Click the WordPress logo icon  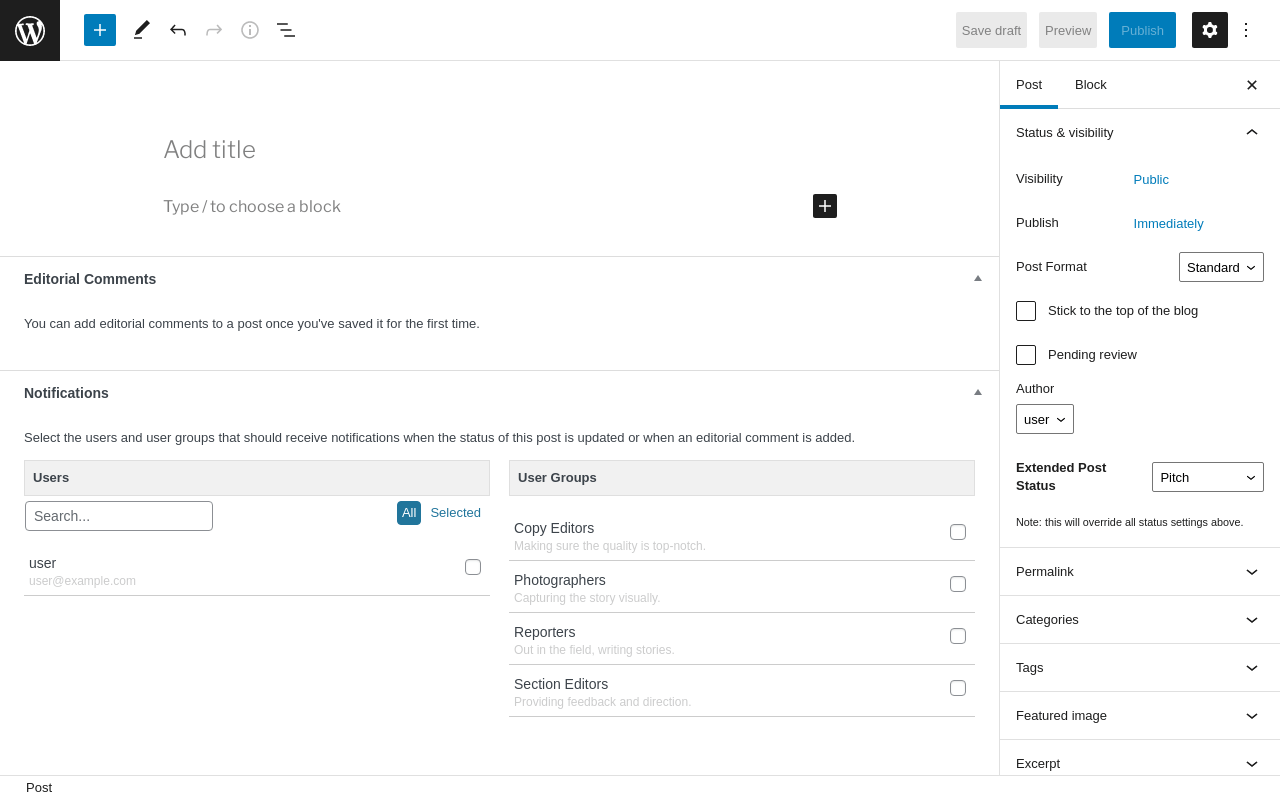click(x=30, y=30)
